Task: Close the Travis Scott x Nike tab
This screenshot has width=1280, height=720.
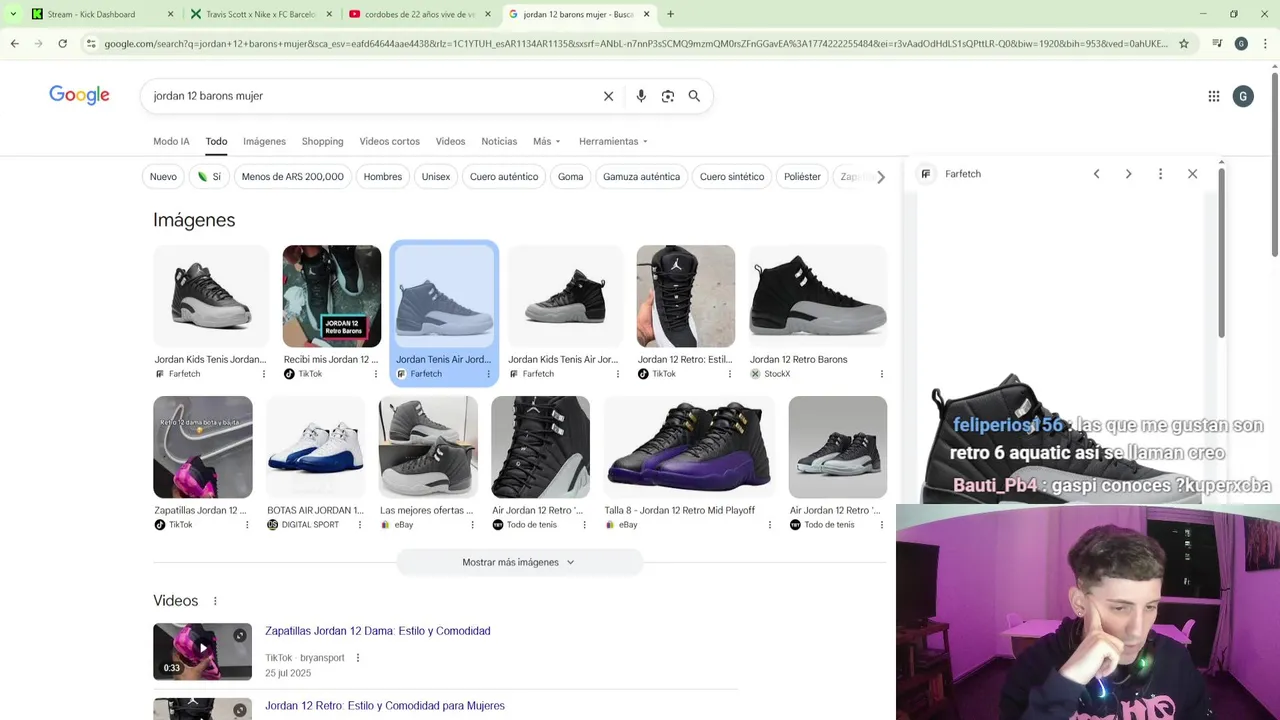Action: point(329,14)
